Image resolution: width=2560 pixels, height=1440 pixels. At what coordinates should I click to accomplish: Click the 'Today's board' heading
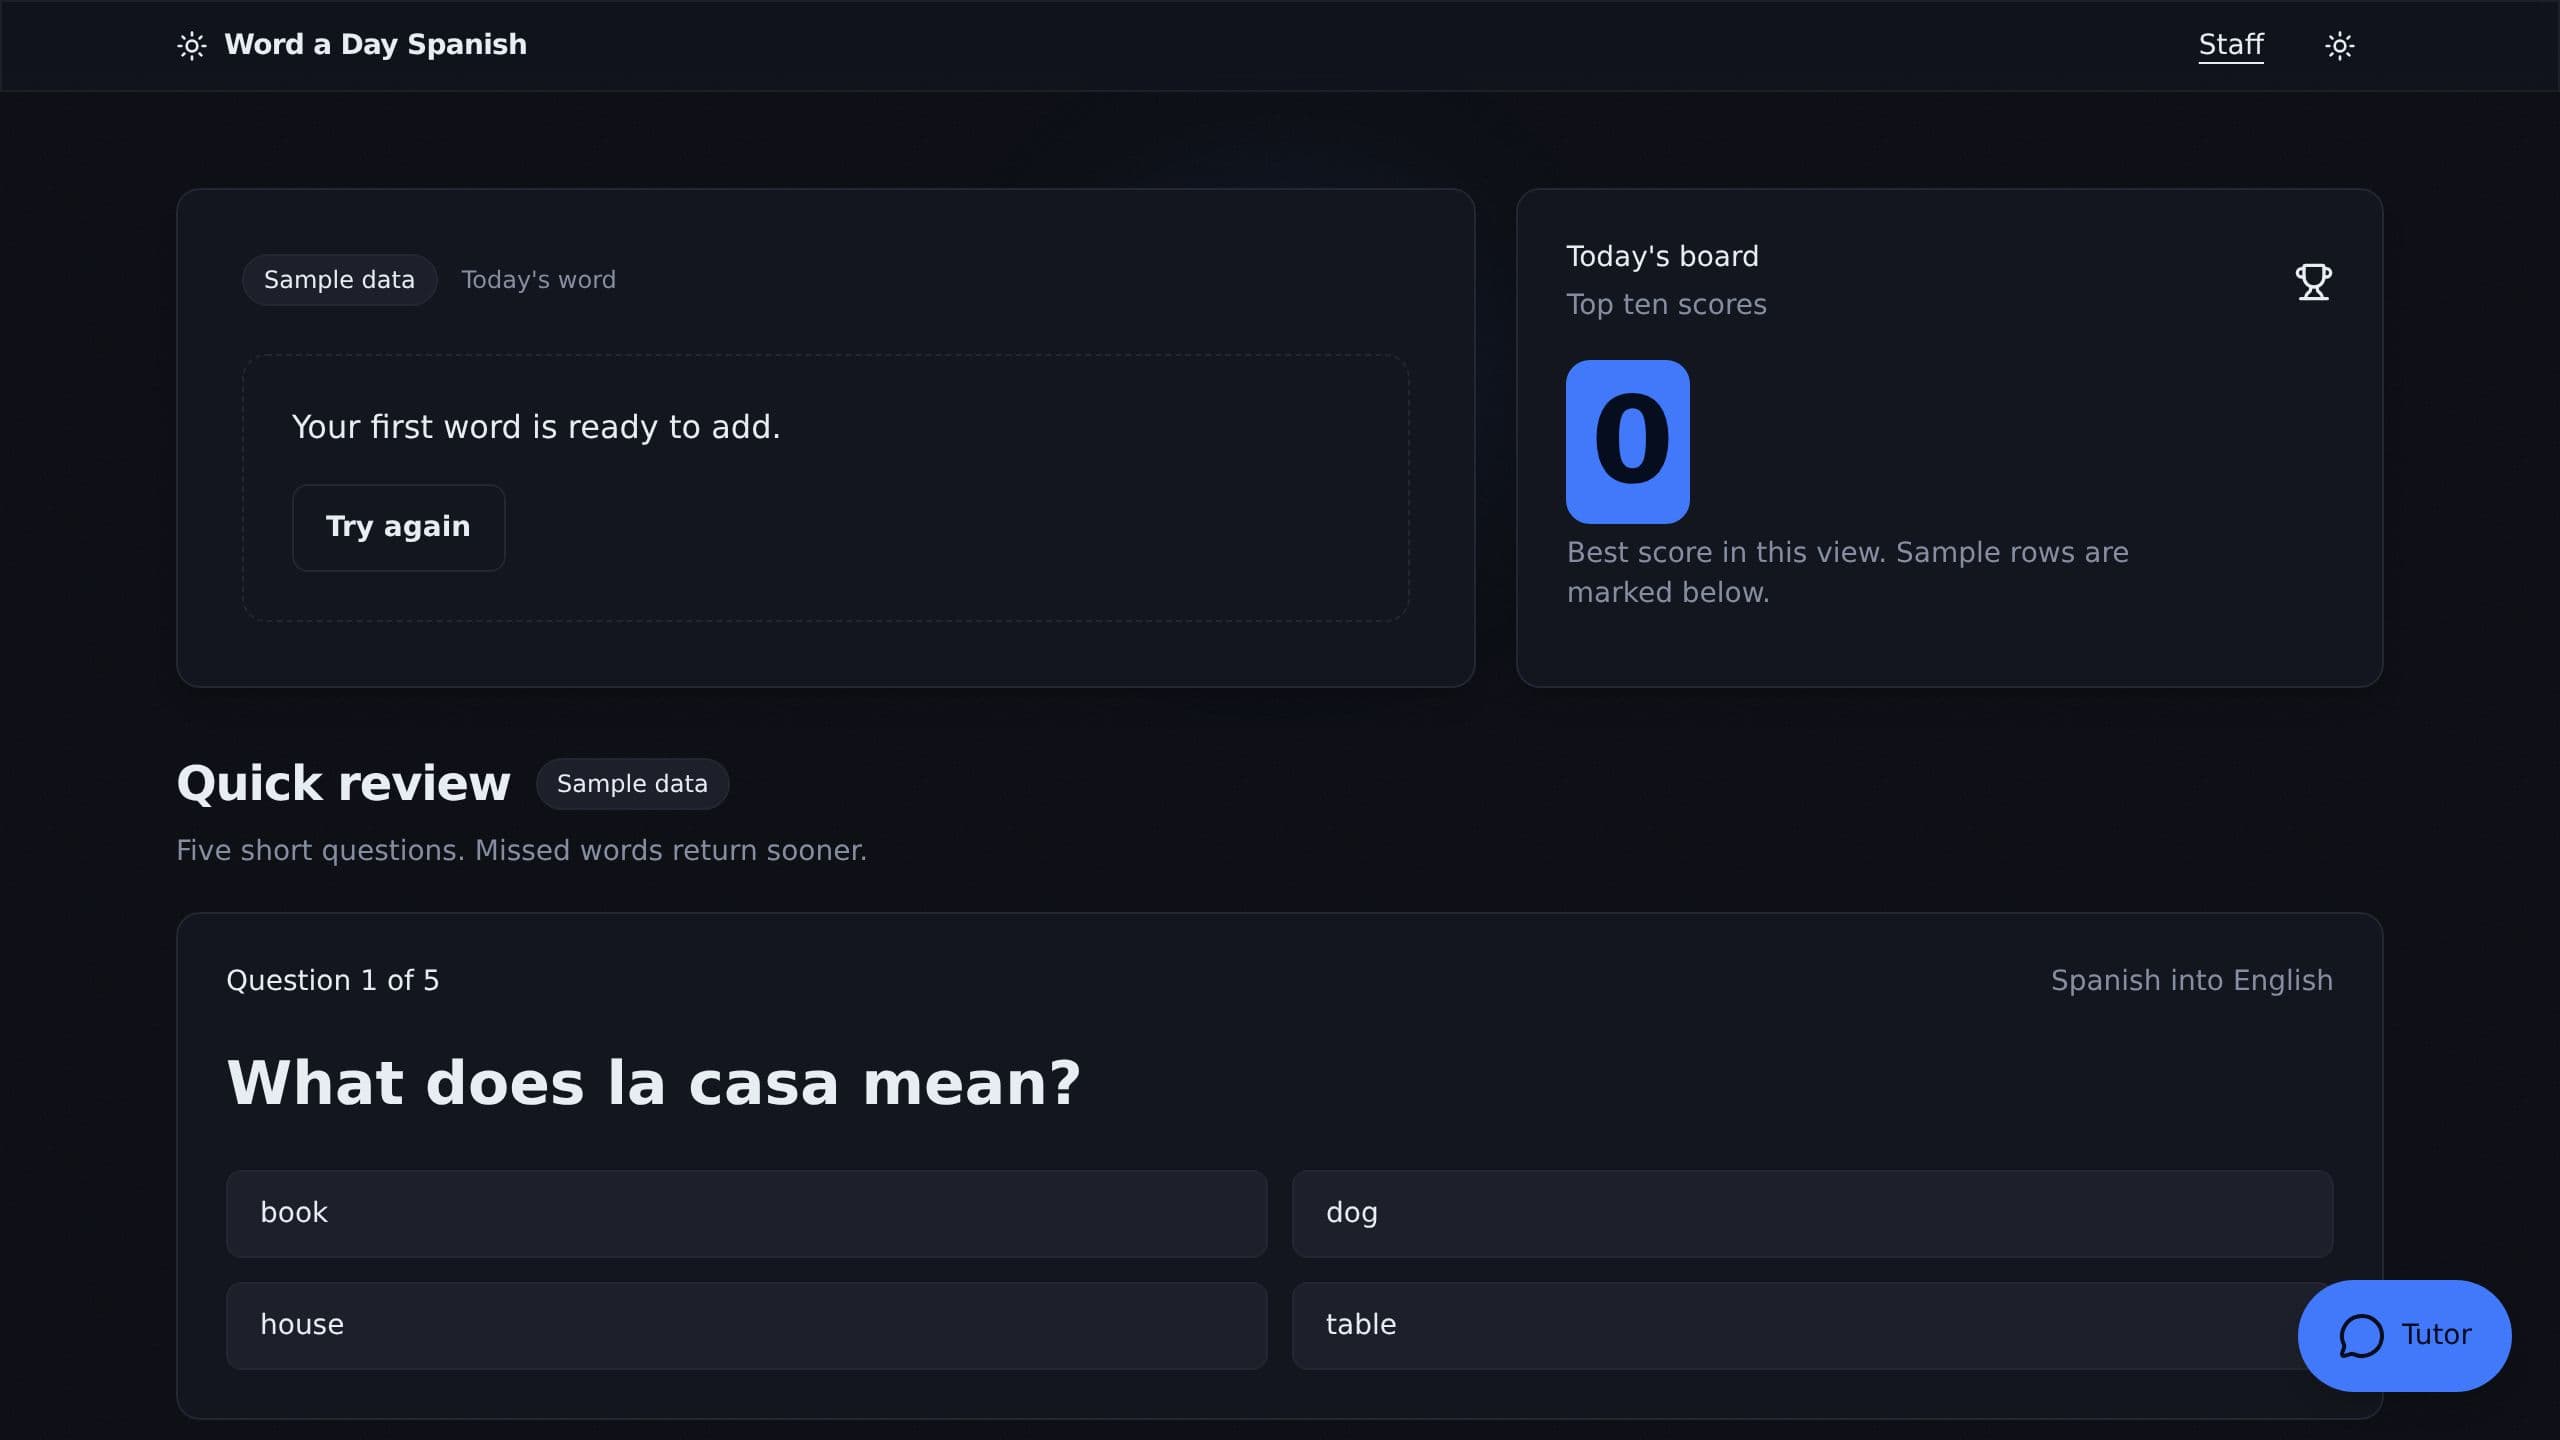1662,257
